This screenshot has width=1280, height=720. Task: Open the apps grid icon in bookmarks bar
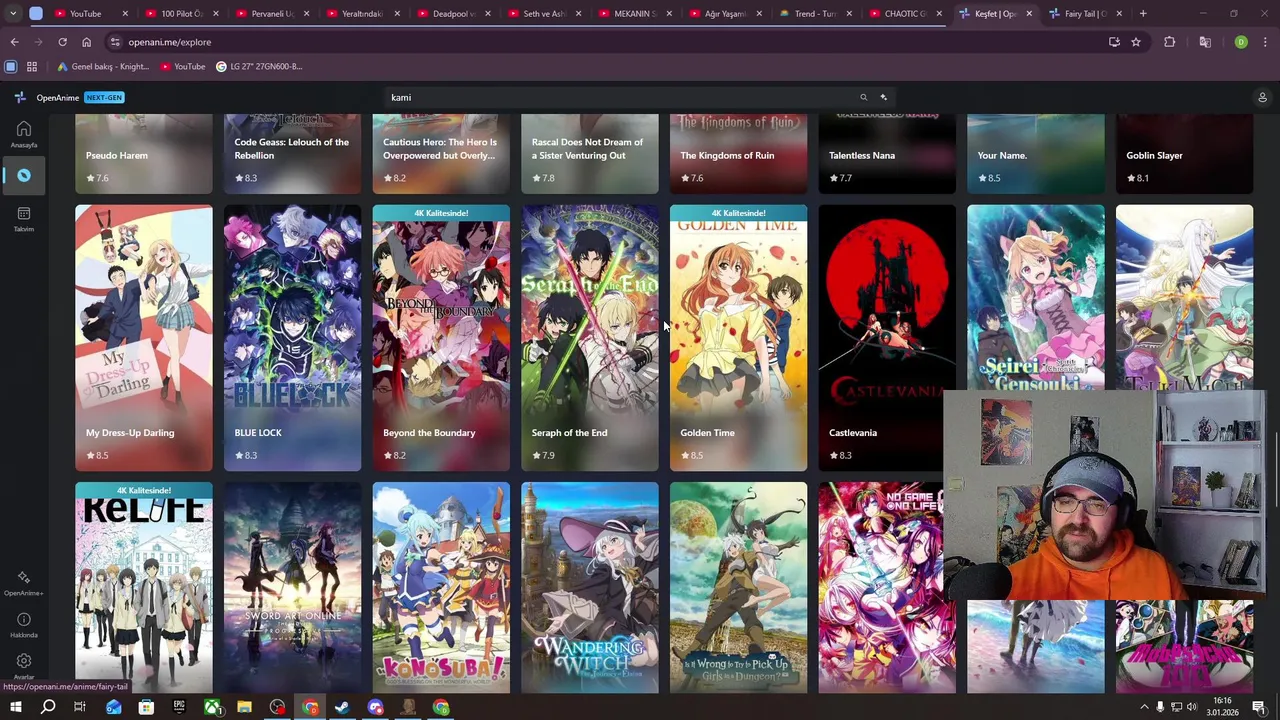[x=32, y=67]
